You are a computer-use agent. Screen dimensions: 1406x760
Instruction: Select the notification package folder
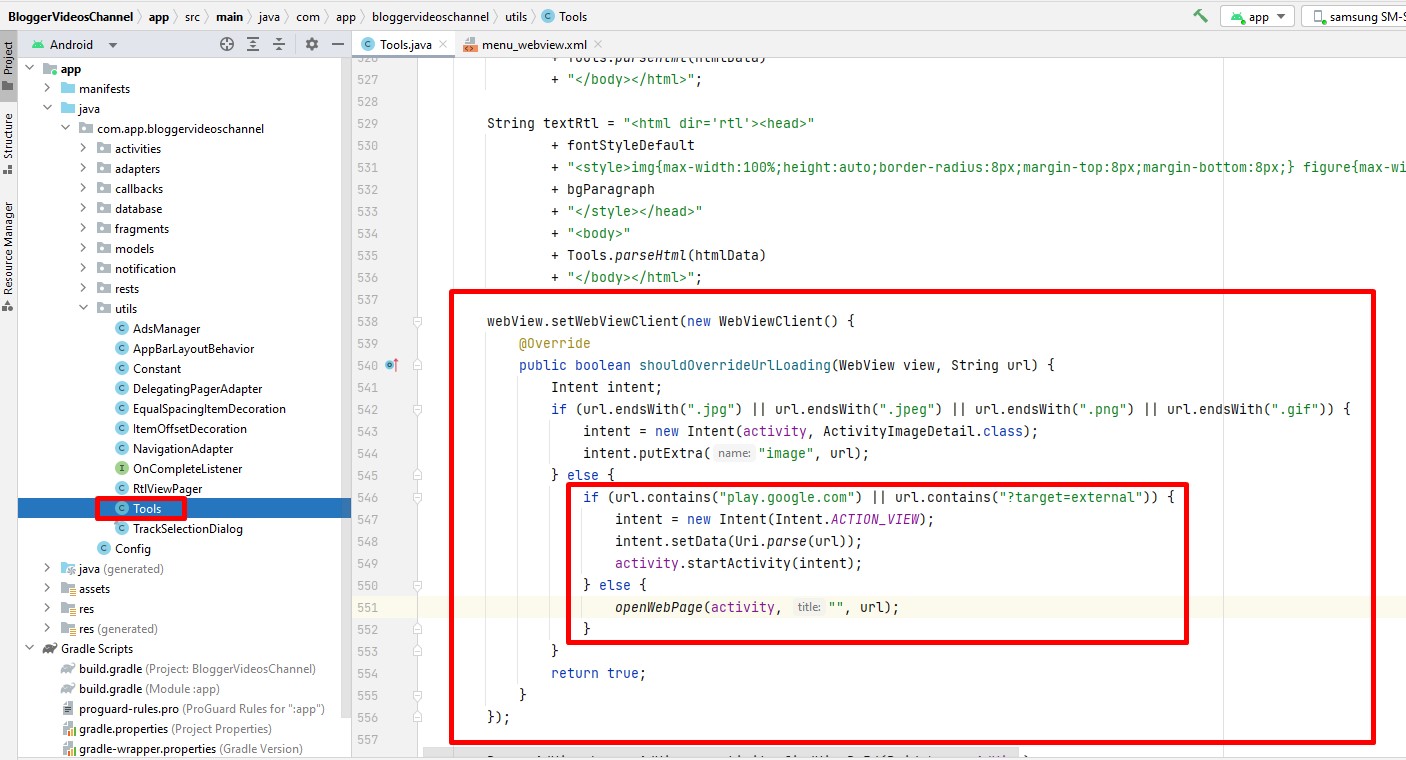tap(136, 269)
